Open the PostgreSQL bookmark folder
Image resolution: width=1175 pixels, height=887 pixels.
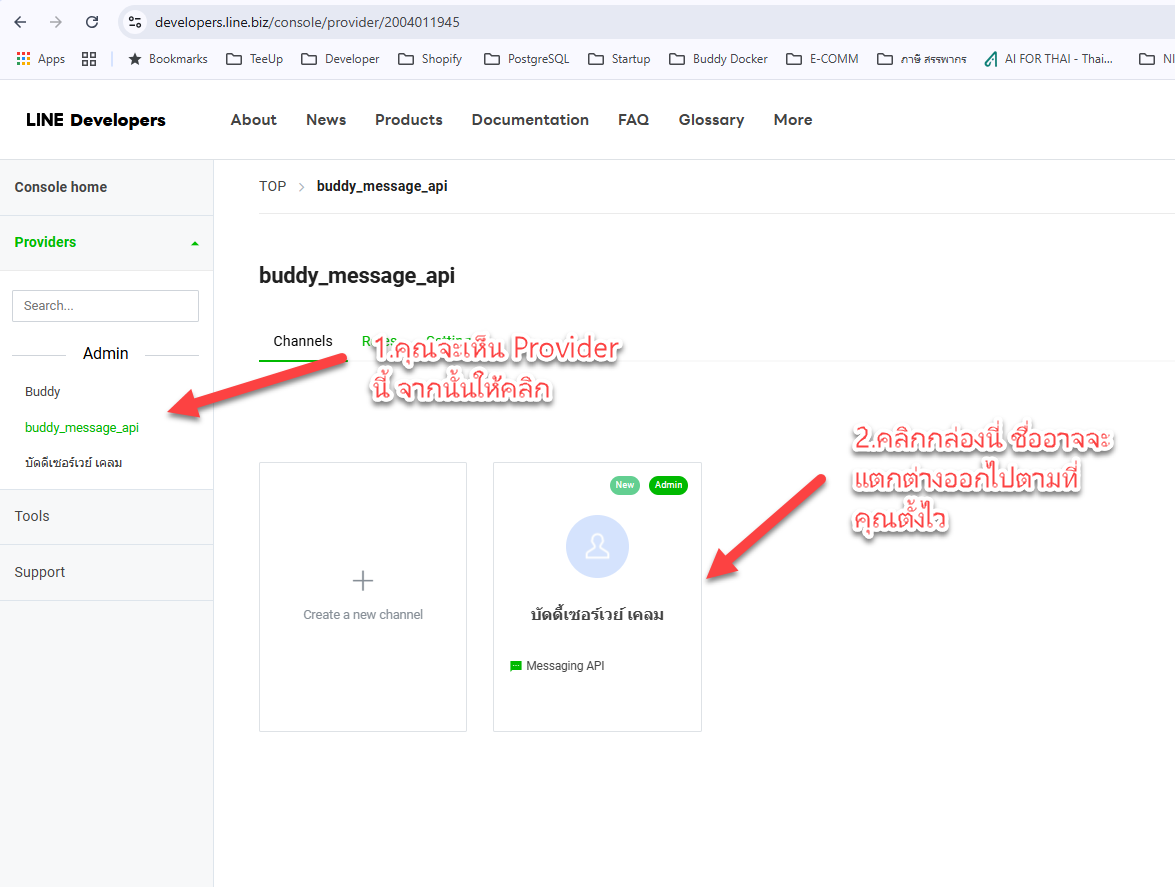pos(527,58)
